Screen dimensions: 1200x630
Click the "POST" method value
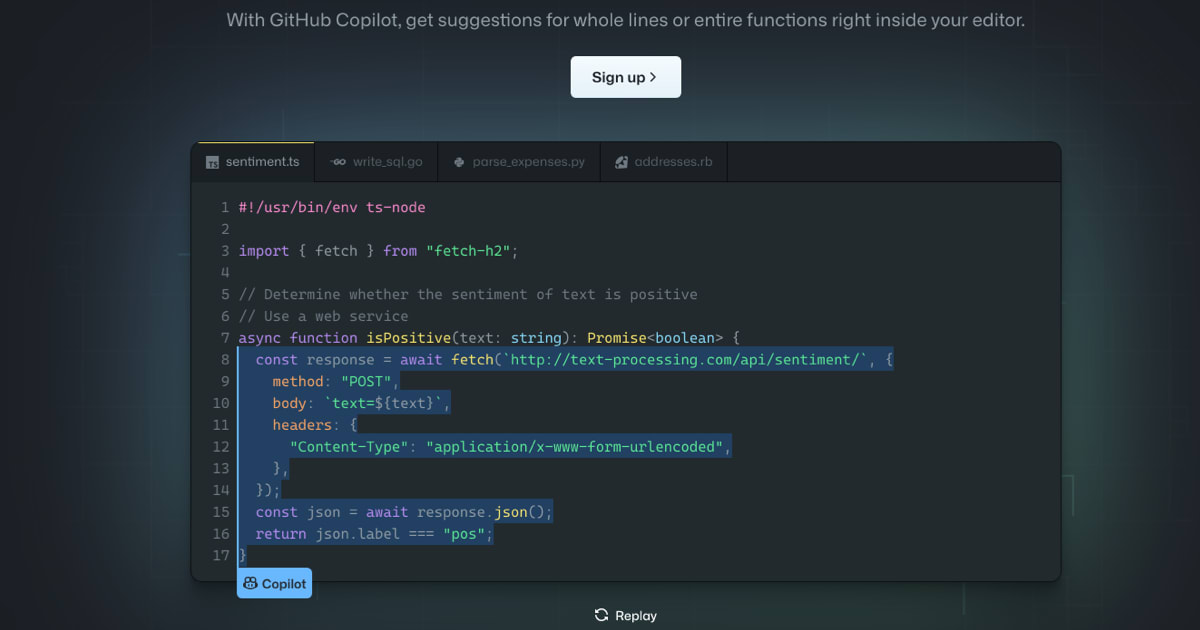click(x=366, y=382)
